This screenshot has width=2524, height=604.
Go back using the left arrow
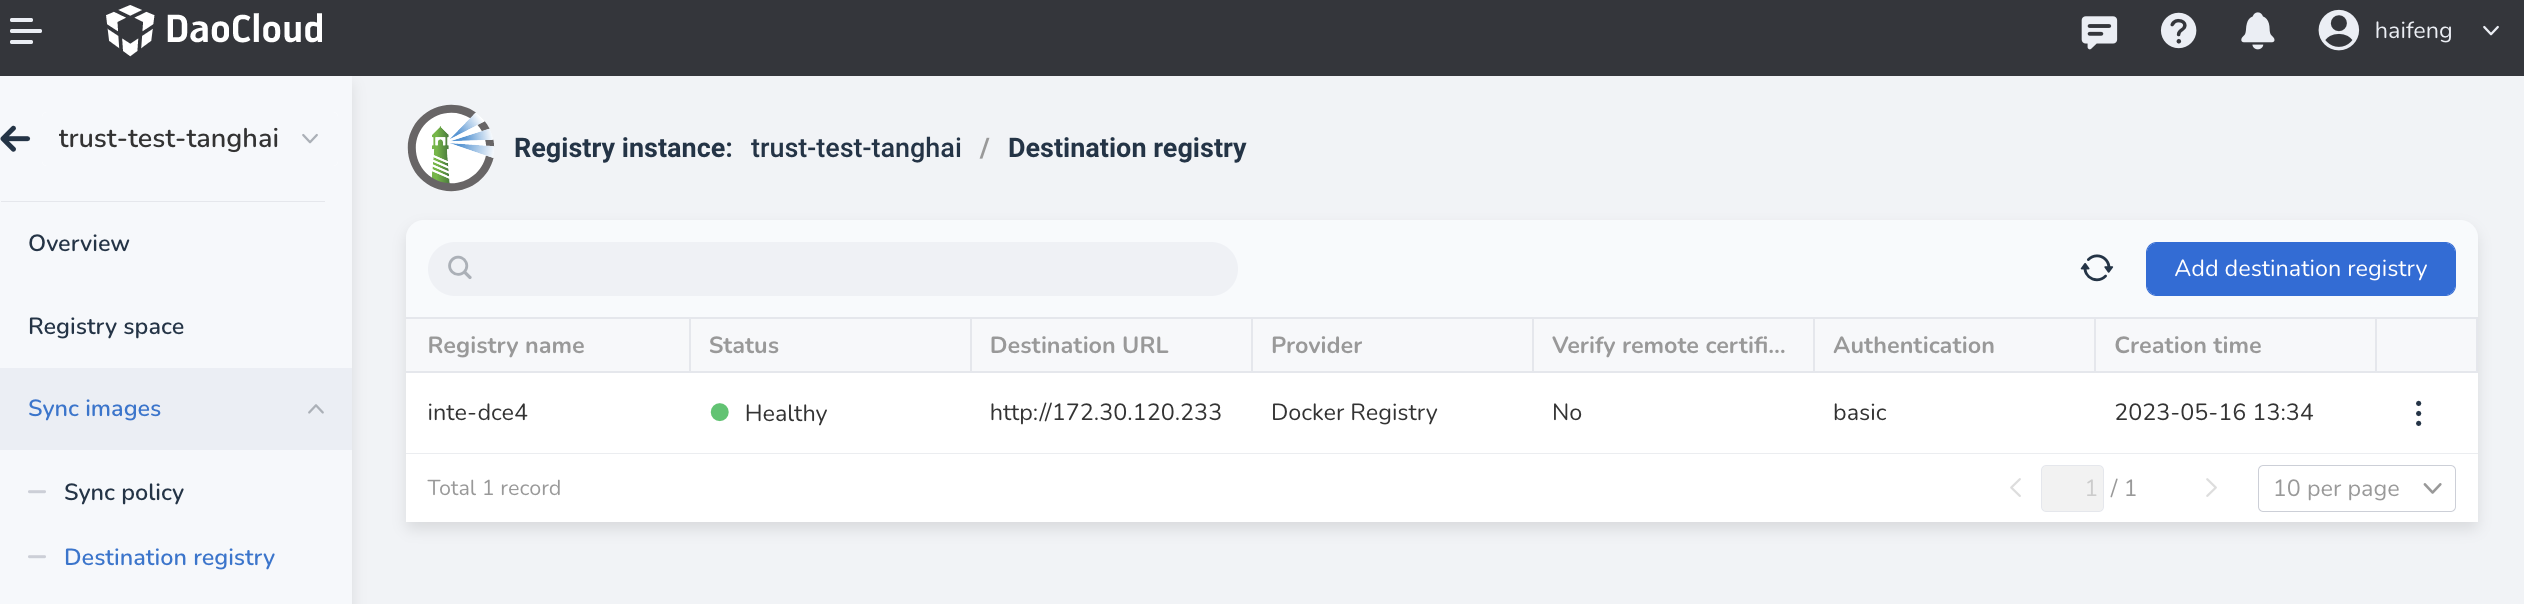pos(17,138)
